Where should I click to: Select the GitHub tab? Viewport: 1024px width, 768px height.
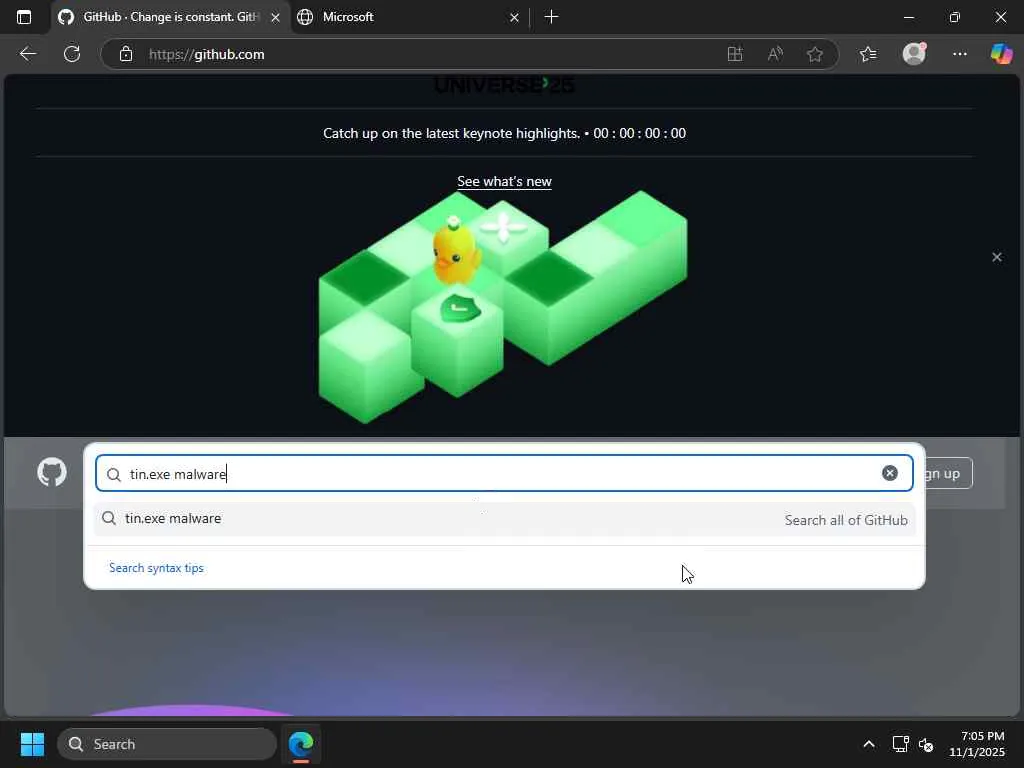tap(170, 17)
